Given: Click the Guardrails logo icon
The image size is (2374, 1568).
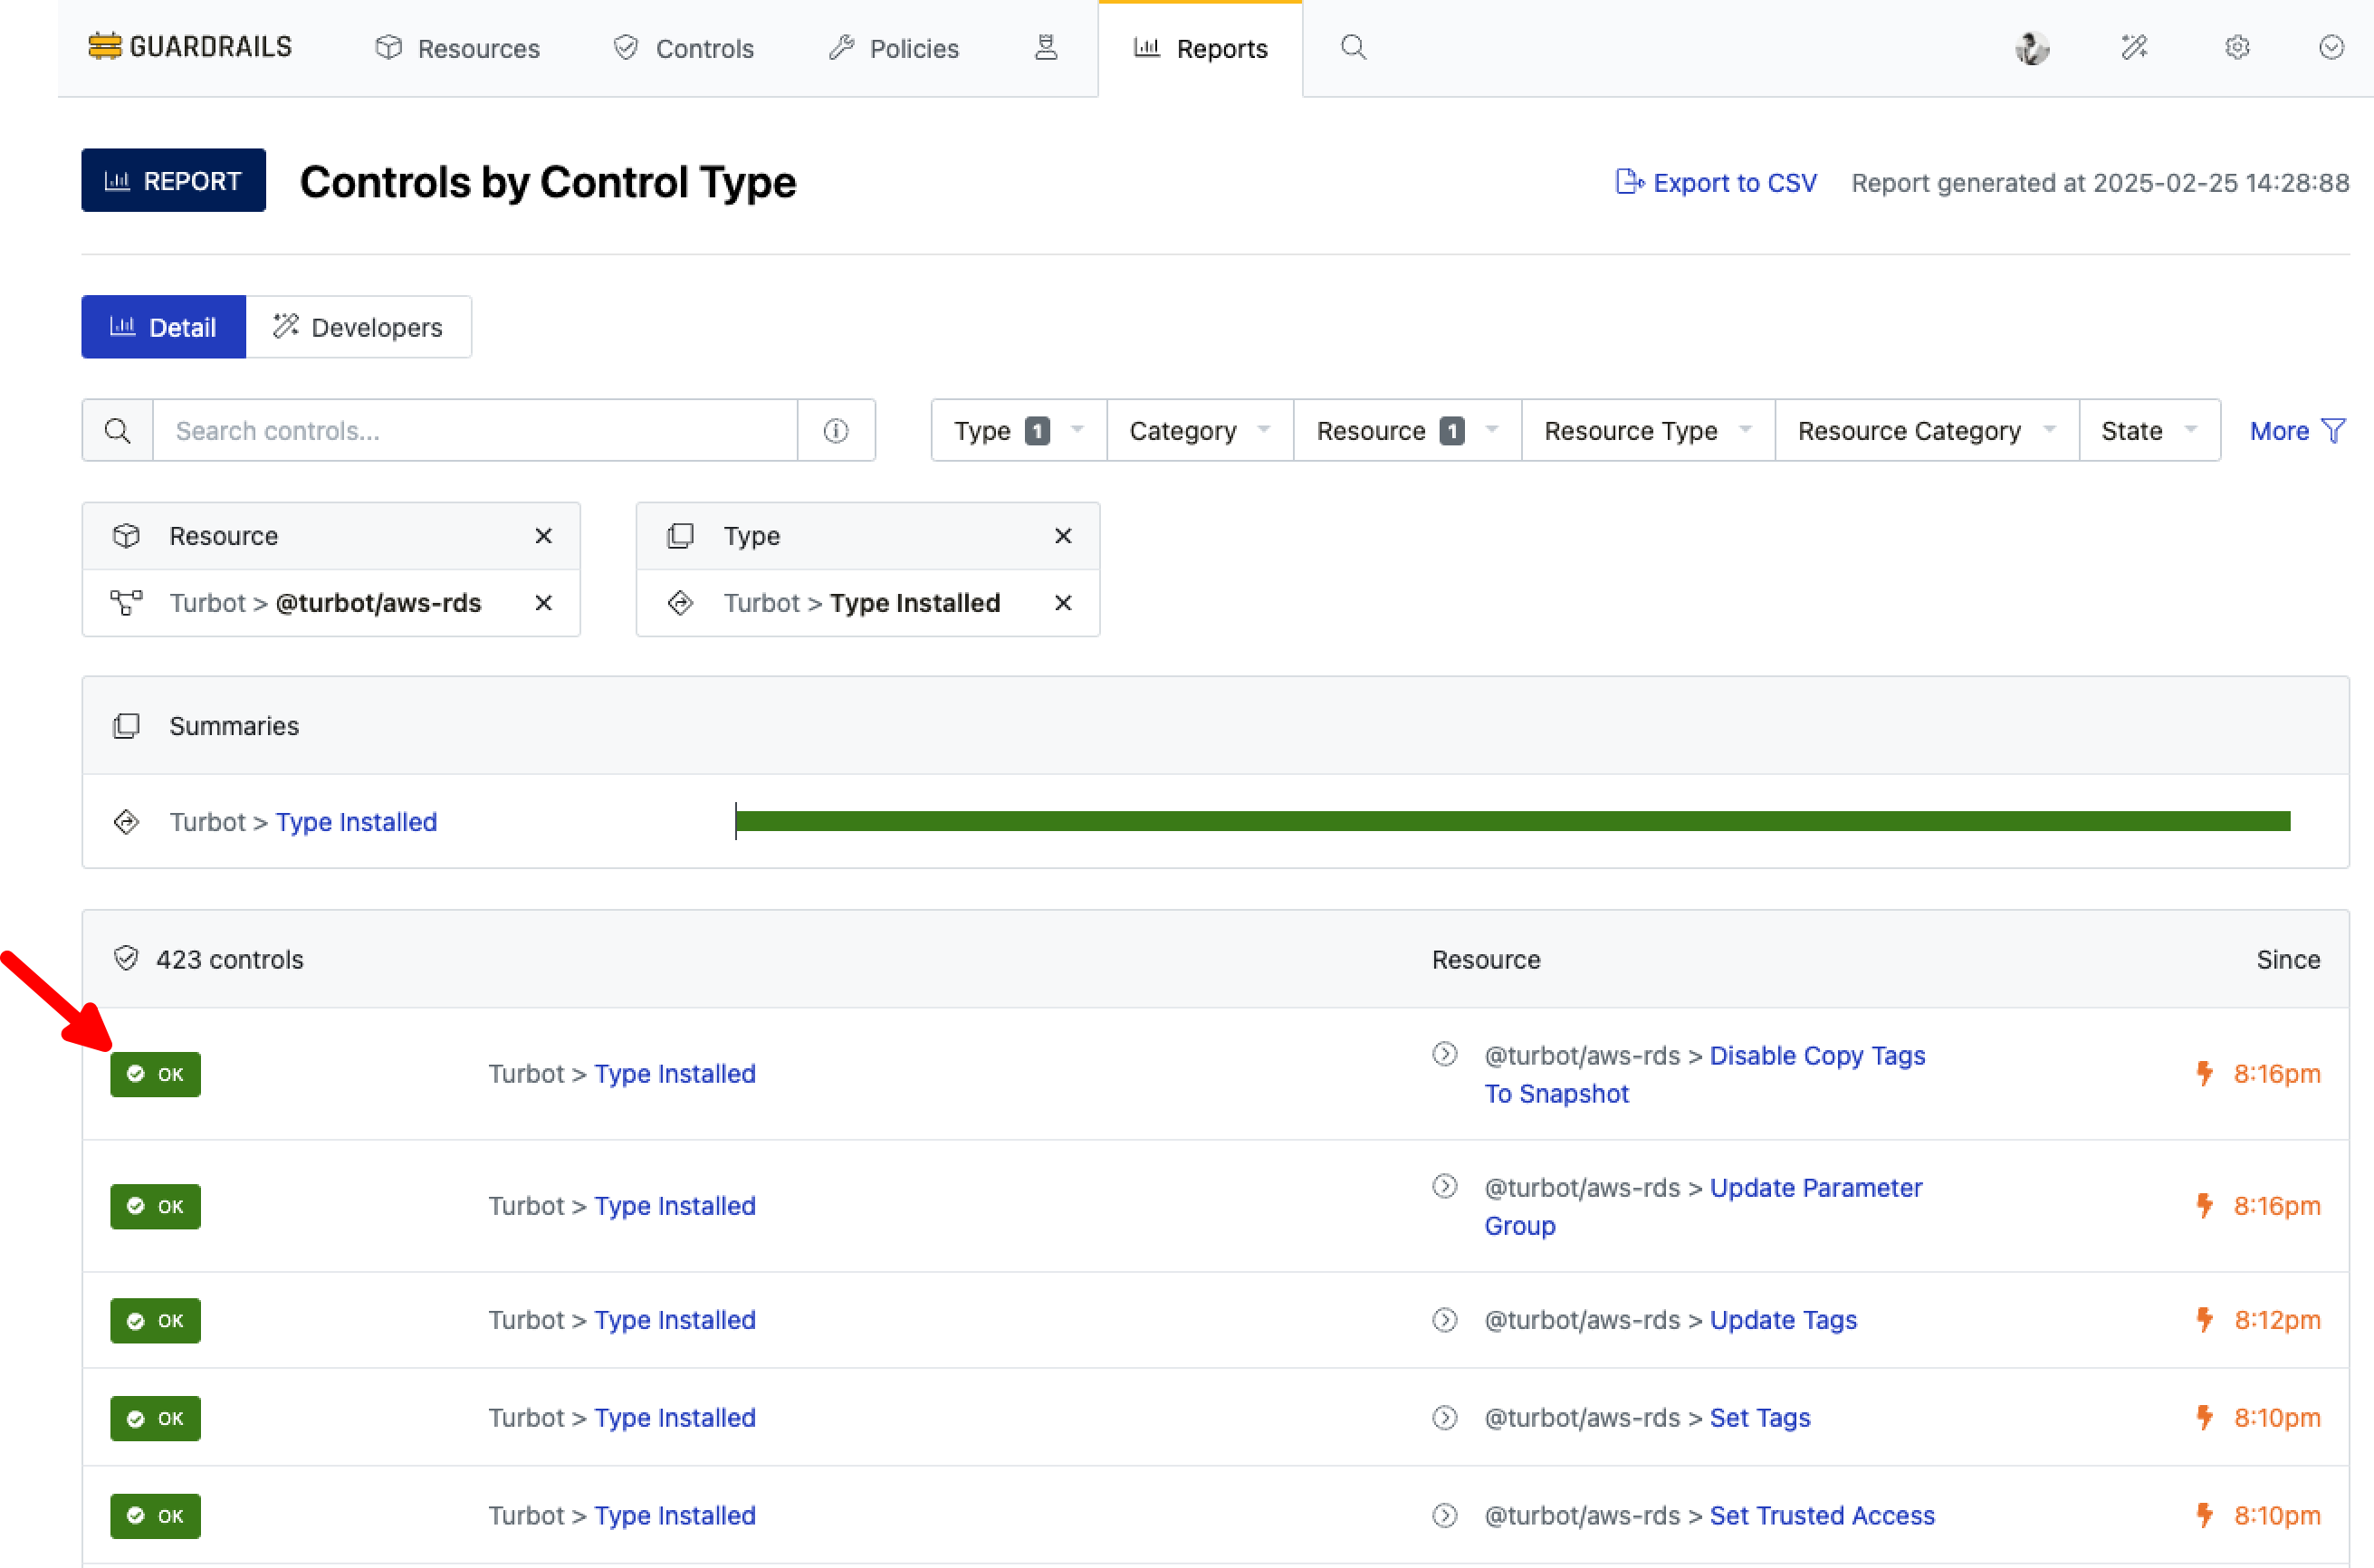Looking at the screenshot, I should (105, 45).
